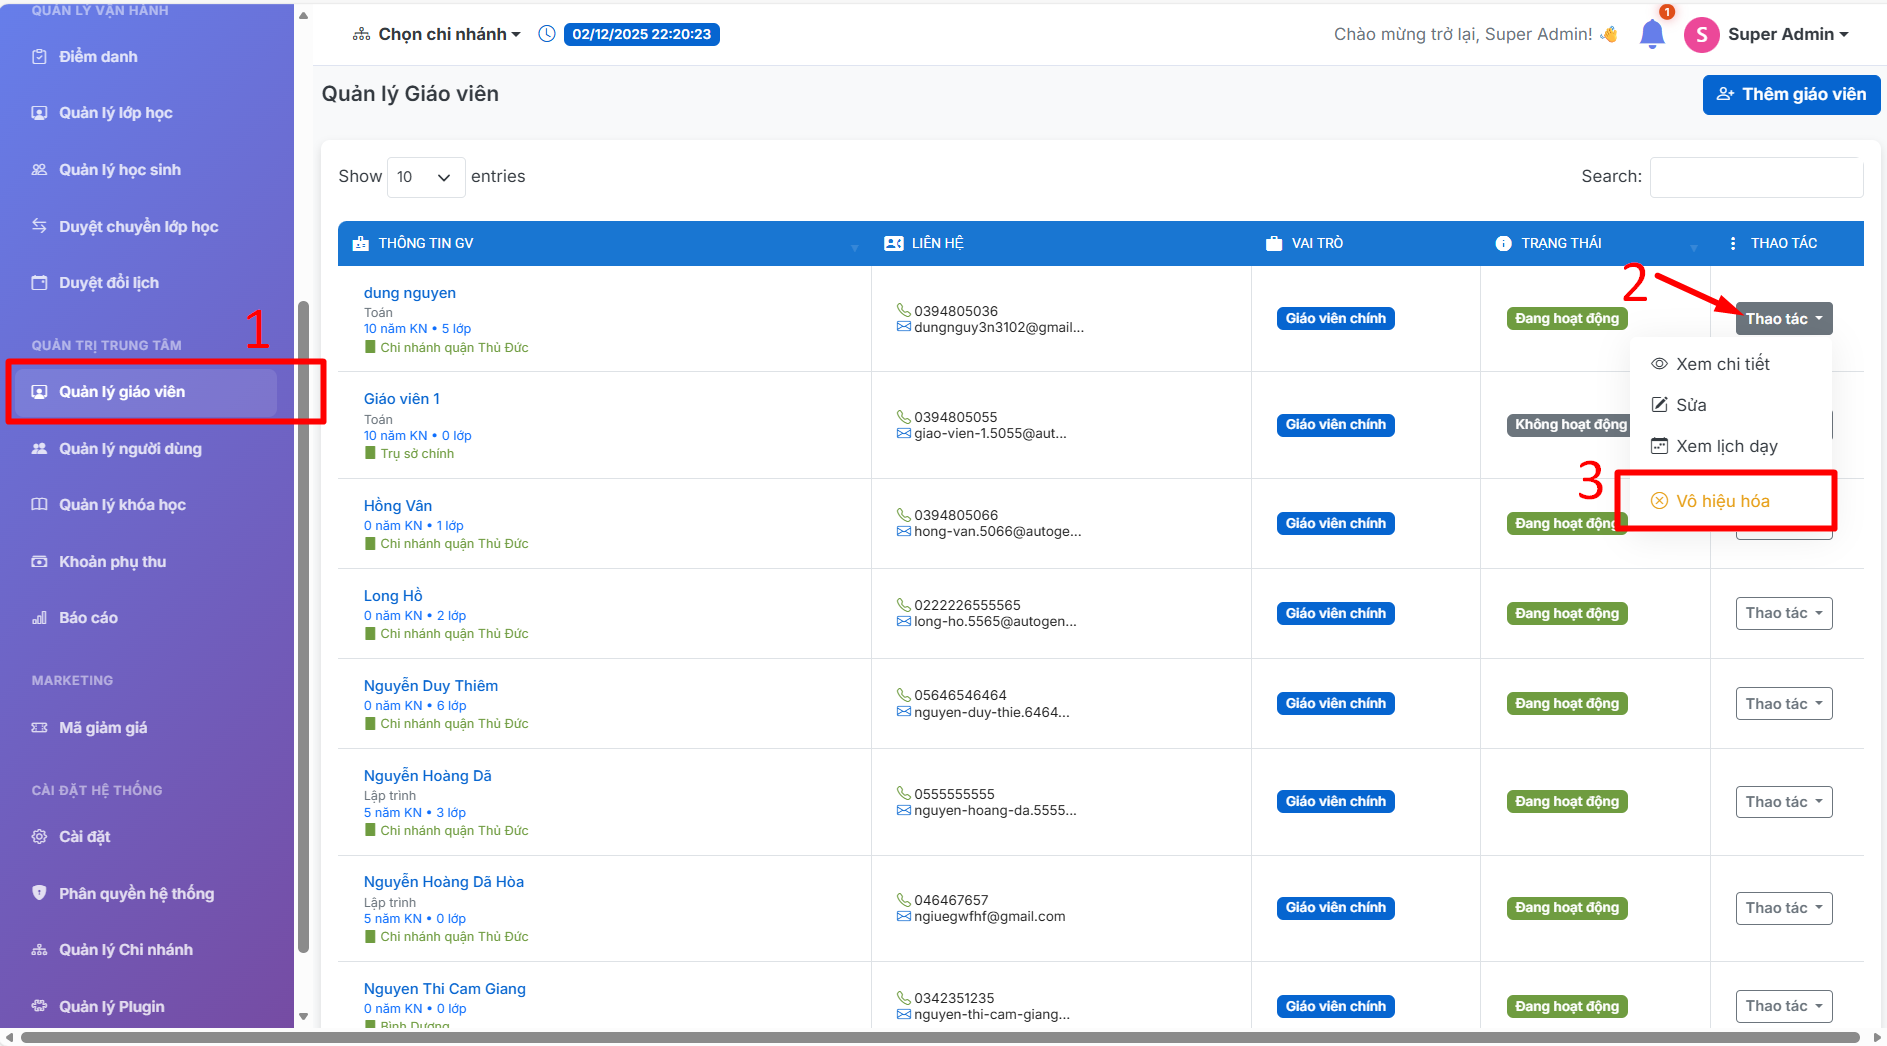This screenshot has width=1887, height=1046.
Task: Open the Chọn chi nhánh branch dropdown
Action: click(x=437, y=34)
